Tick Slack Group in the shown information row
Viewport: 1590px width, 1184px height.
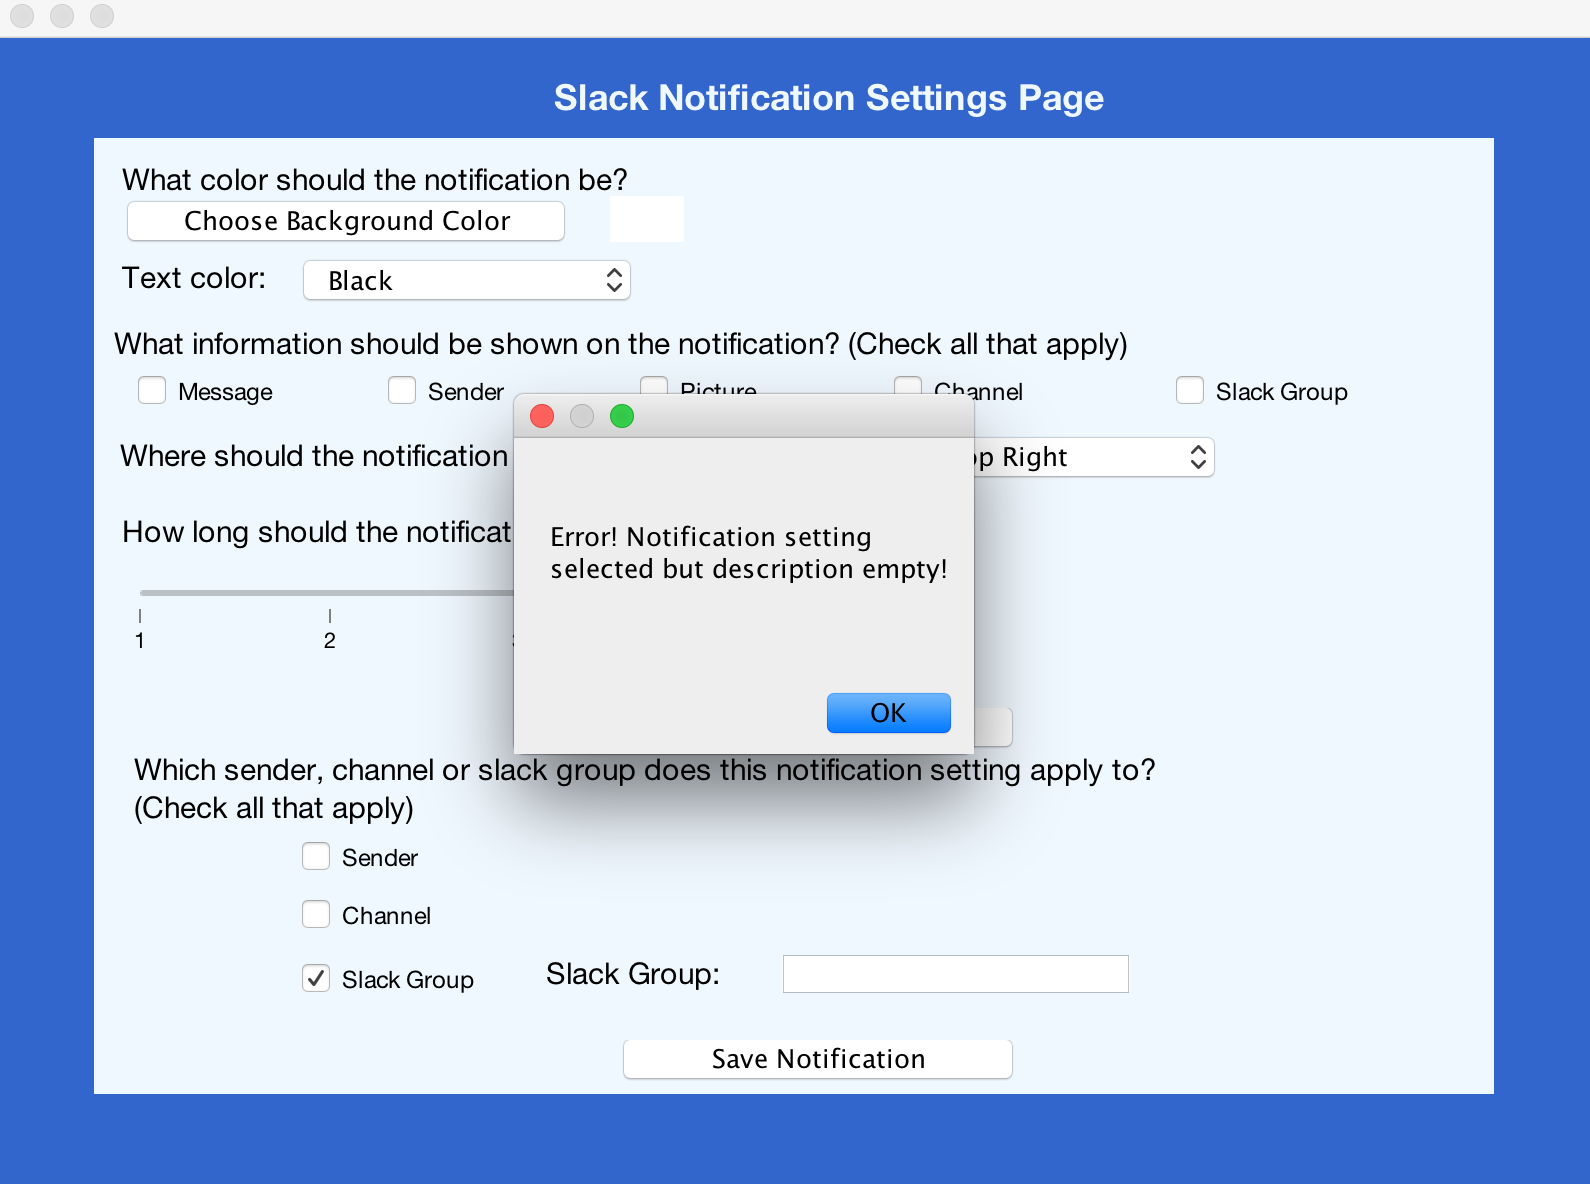[1190, 390]
